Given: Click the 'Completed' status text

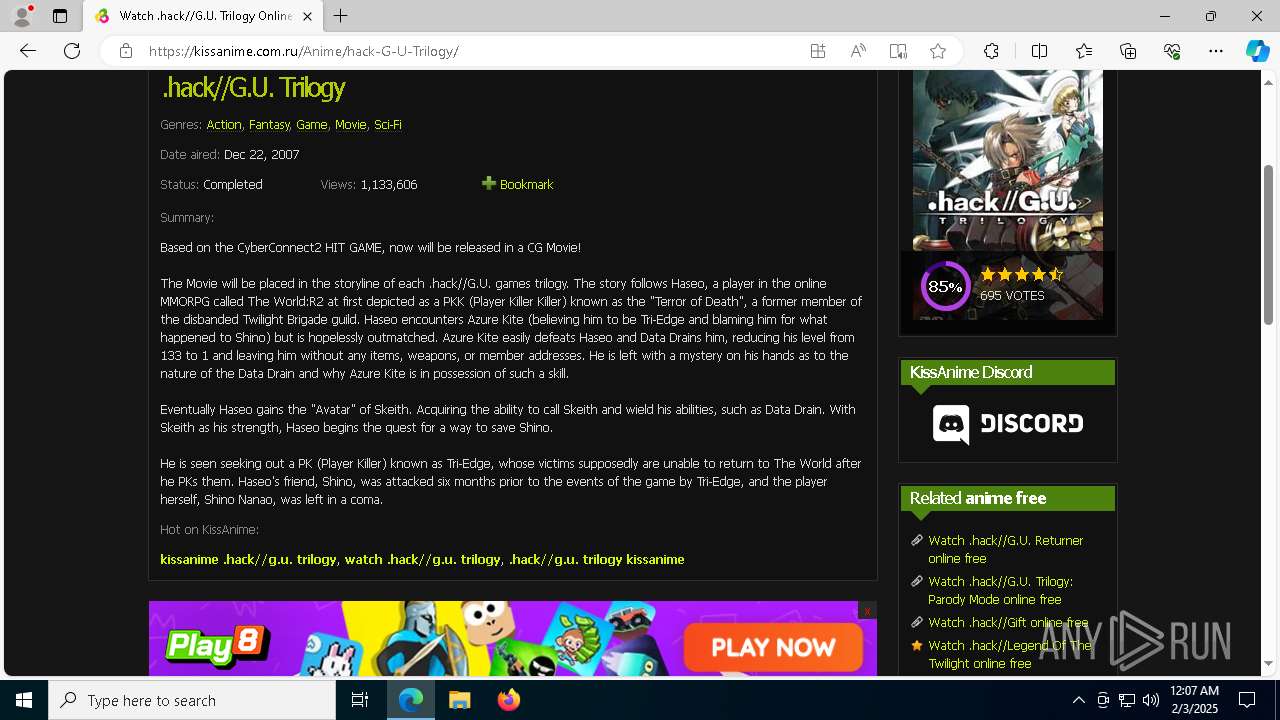Looking at the screenshot, I should coord(232,185).
